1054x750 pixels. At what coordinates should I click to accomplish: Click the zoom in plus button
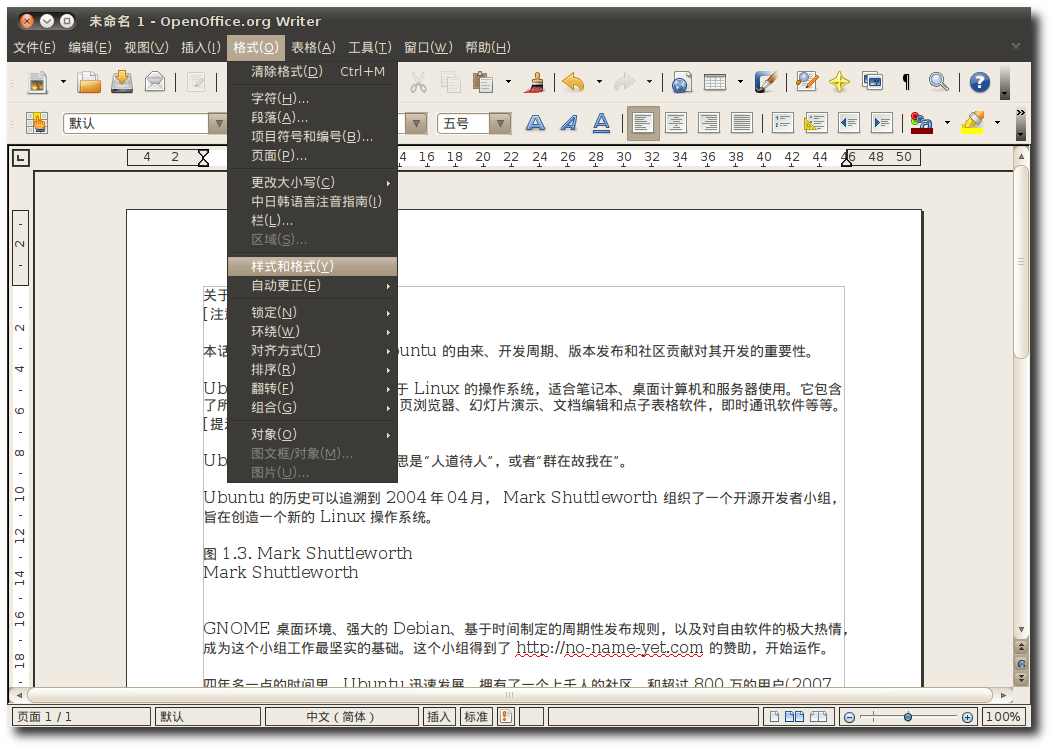[x=967, y=718]
